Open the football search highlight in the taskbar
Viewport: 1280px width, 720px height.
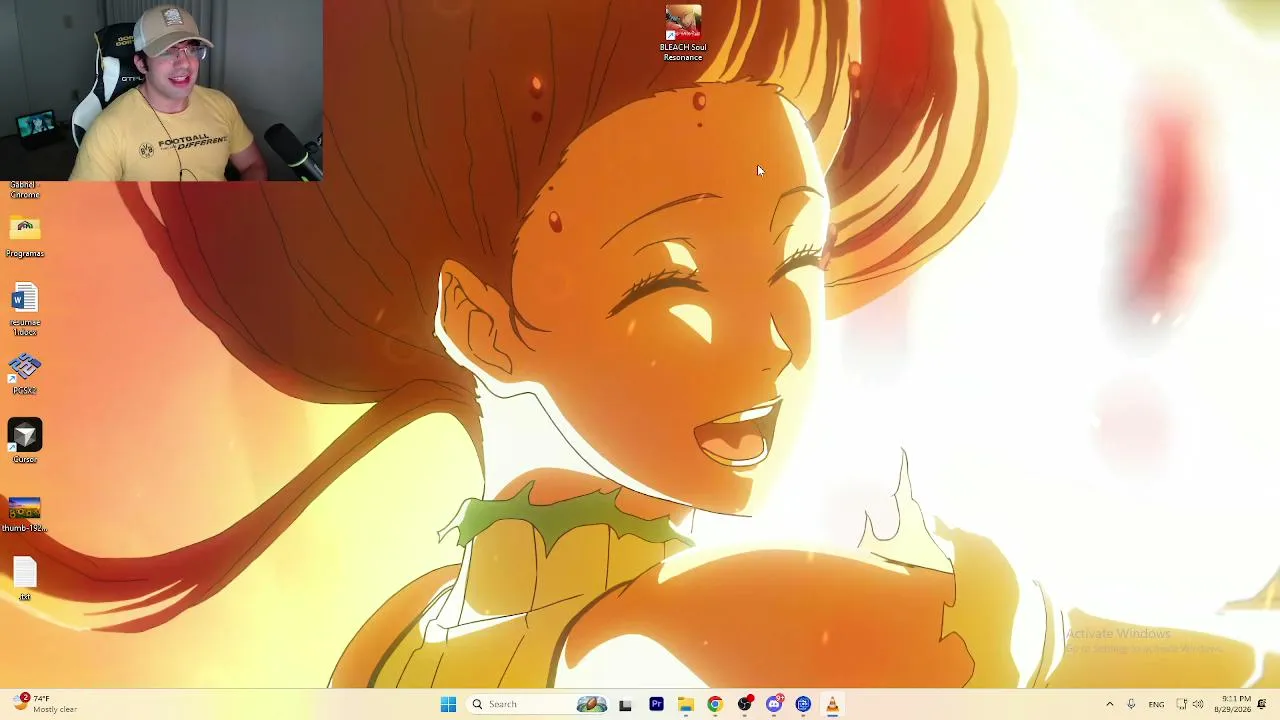[x=591, y=704]
